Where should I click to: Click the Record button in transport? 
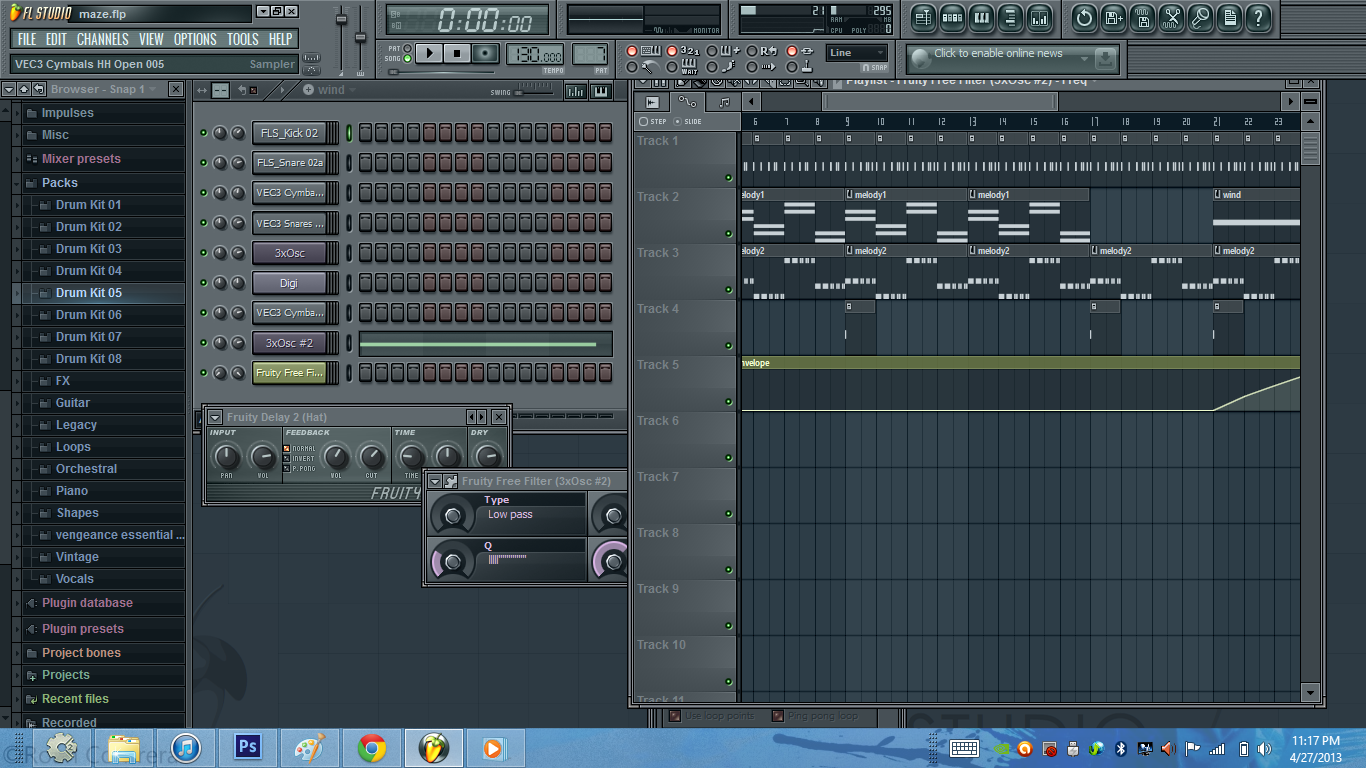tap(485, 53)
